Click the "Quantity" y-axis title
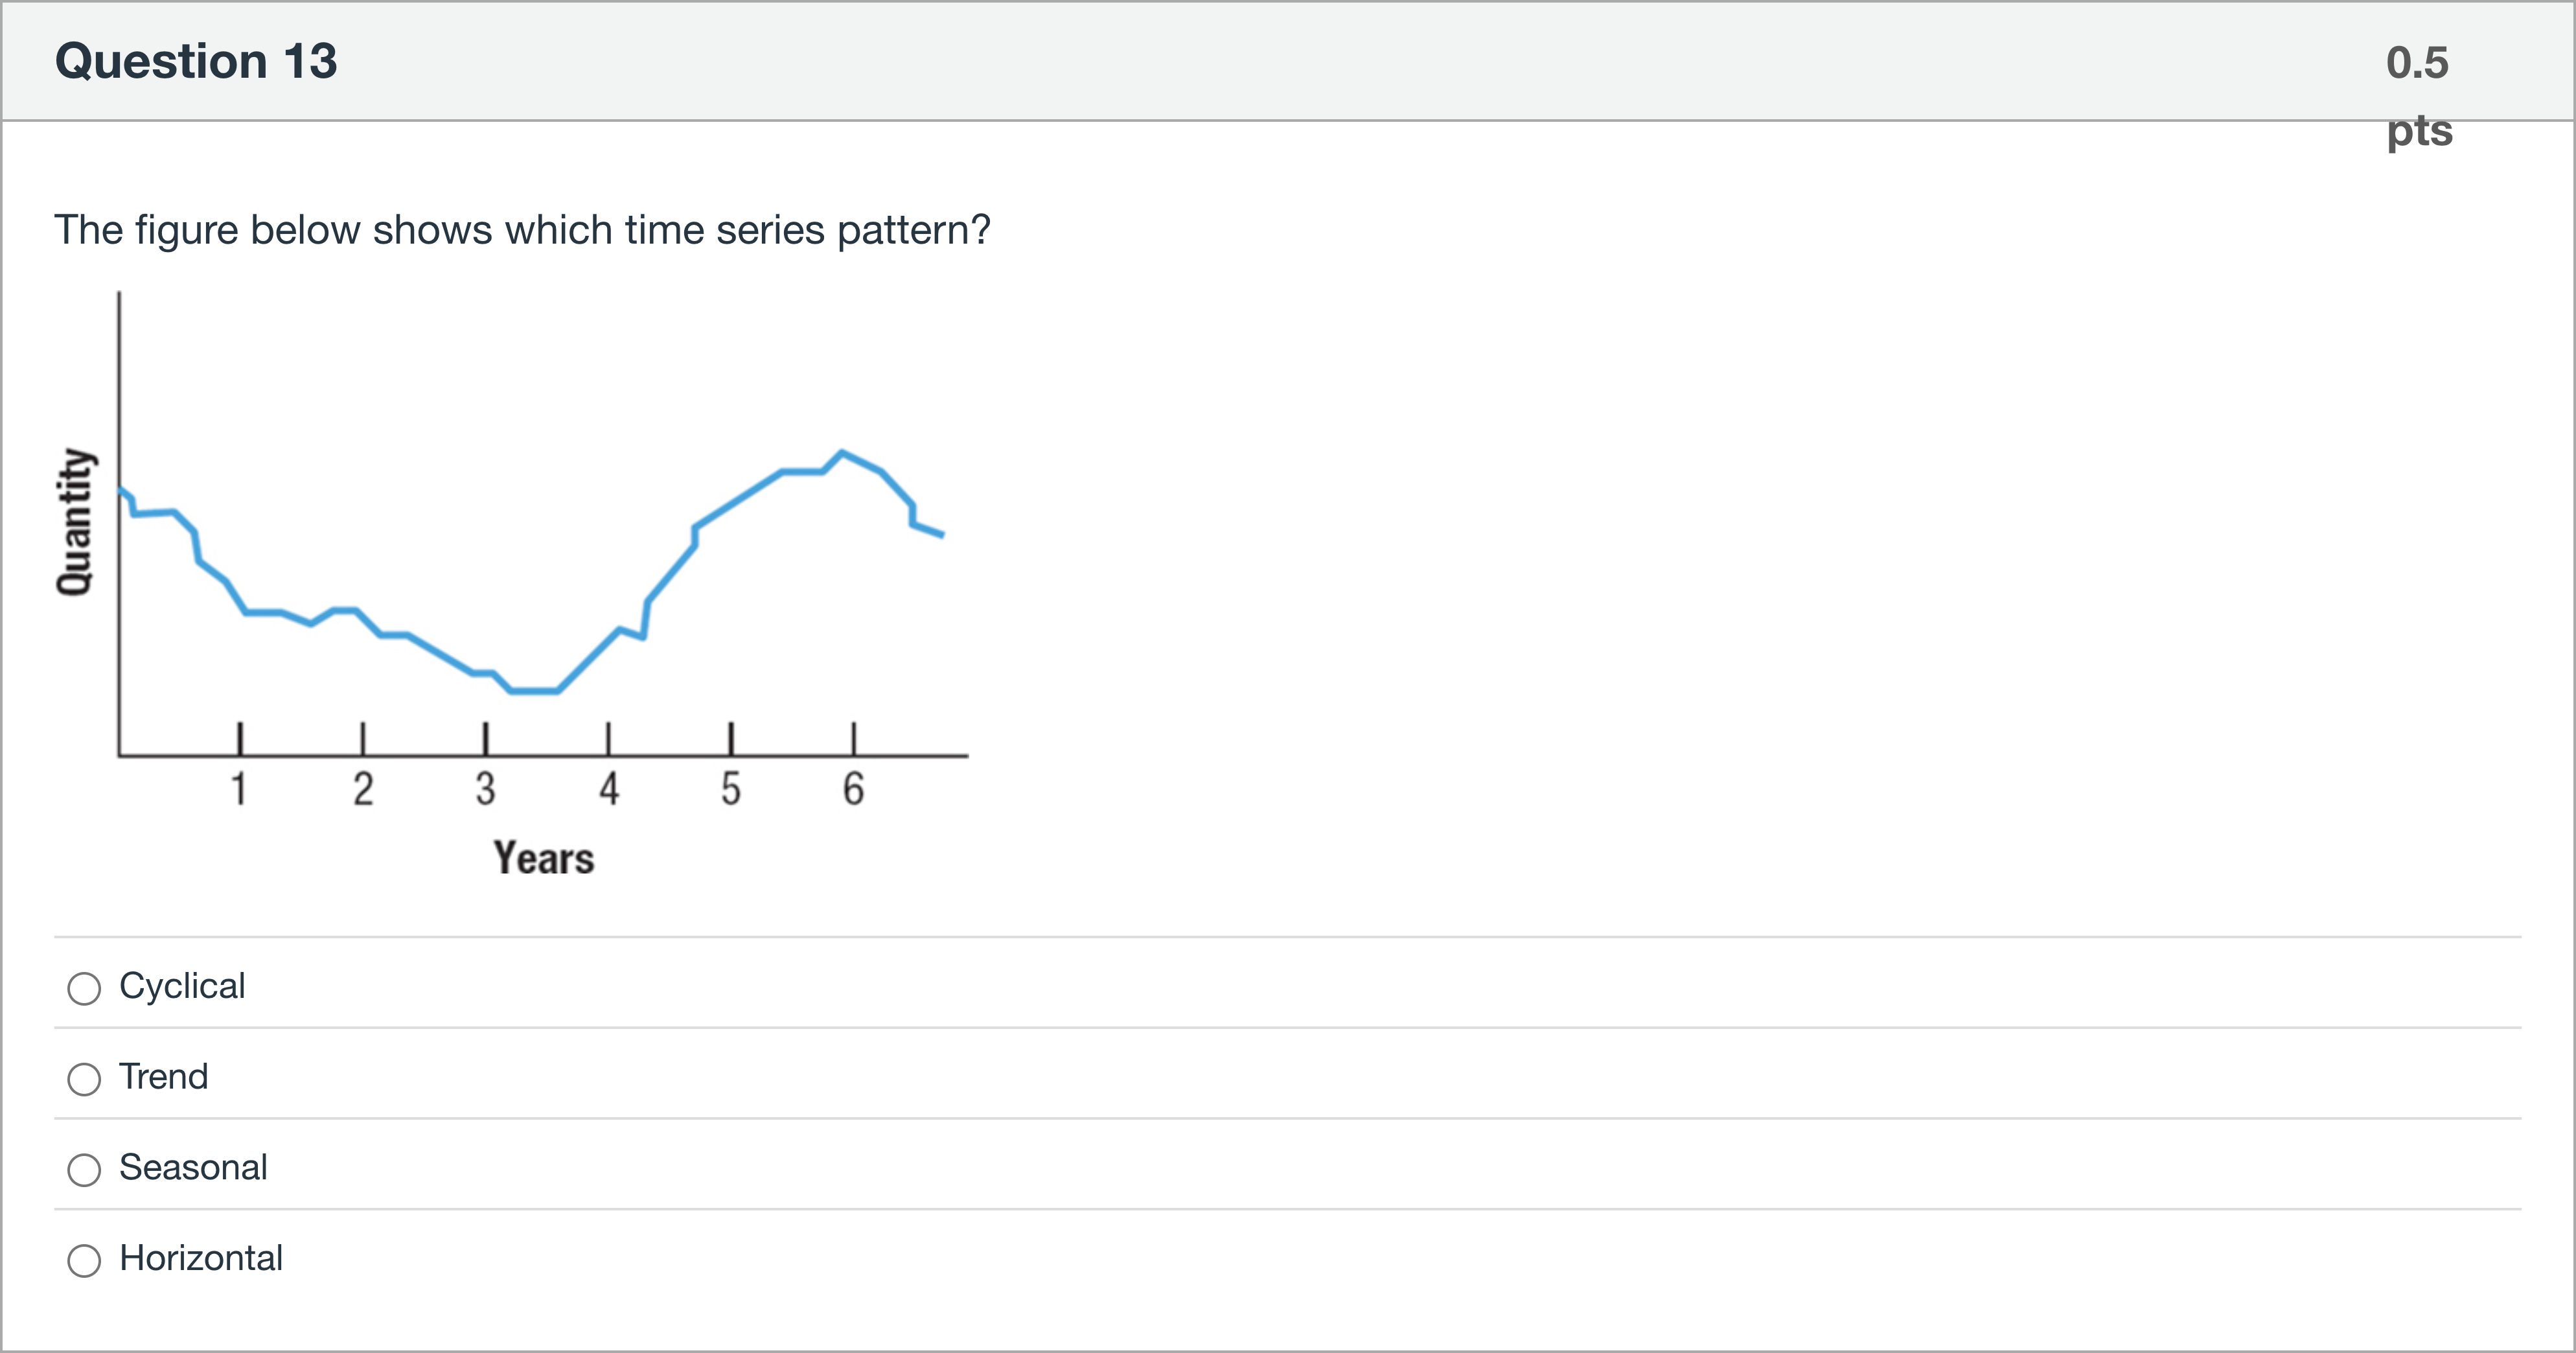Screen dimensions: 2576x1353 coord(75,522)
